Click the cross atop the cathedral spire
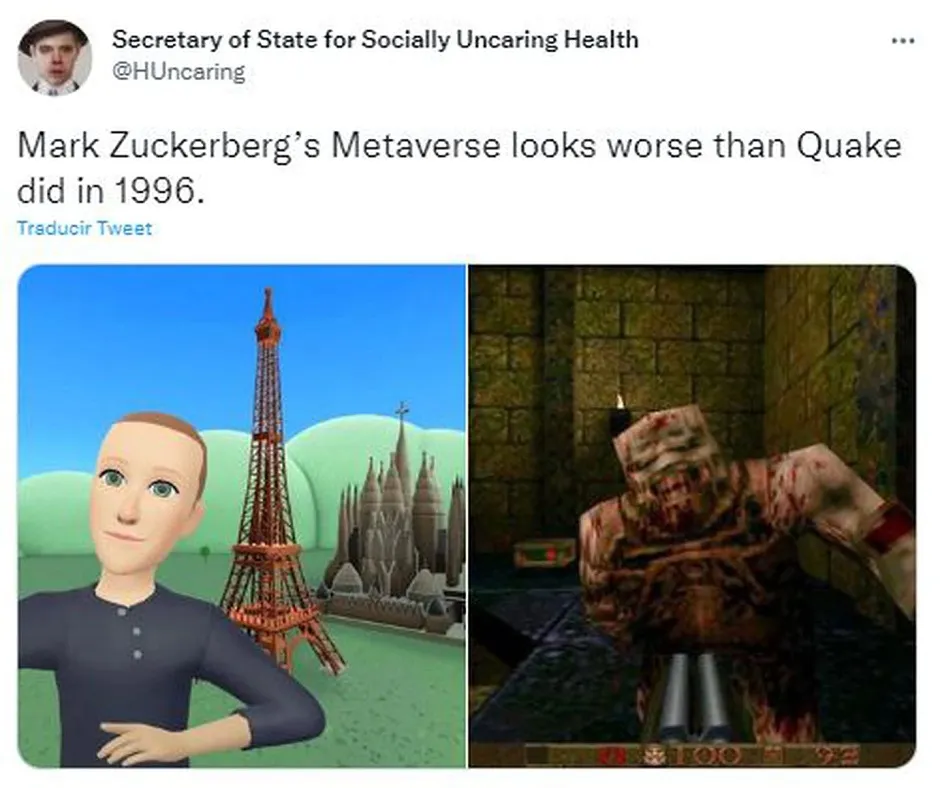The image size is (940, 788). pos(402,411)
